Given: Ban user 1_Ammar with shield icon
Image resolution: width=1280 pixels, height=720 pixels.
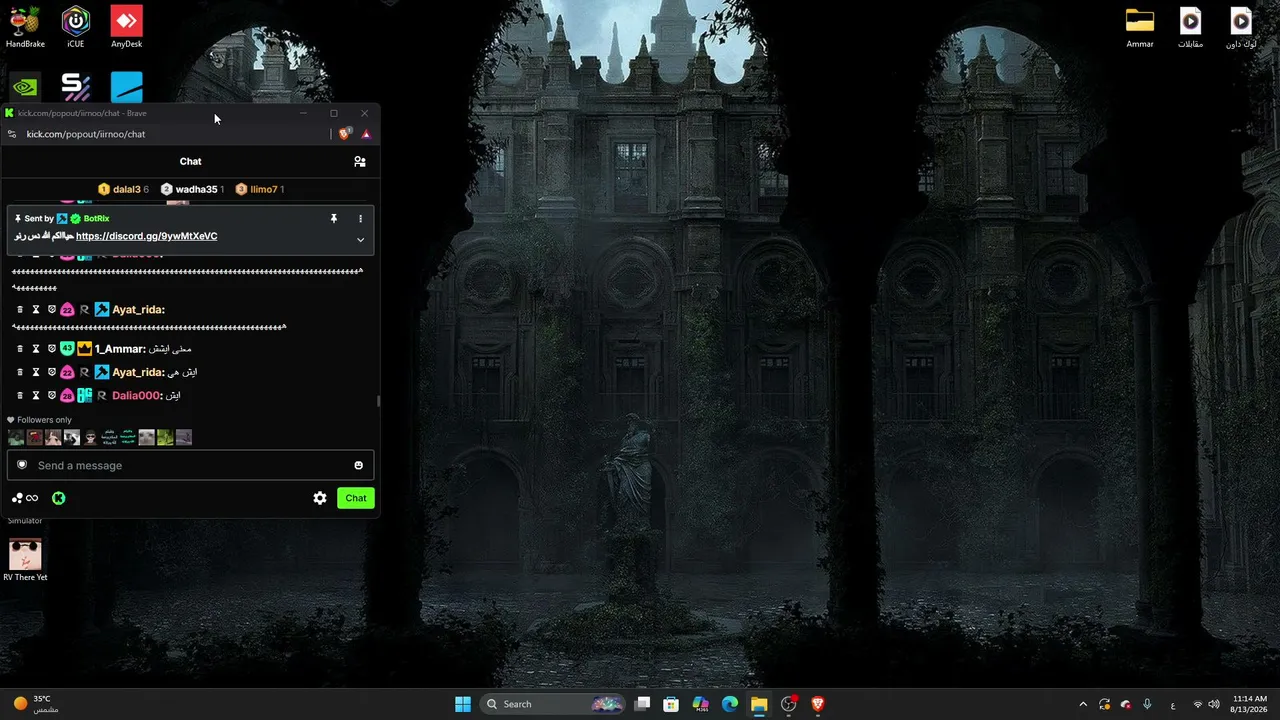Looking at the screenshot, I should click(x=52, y=349).
